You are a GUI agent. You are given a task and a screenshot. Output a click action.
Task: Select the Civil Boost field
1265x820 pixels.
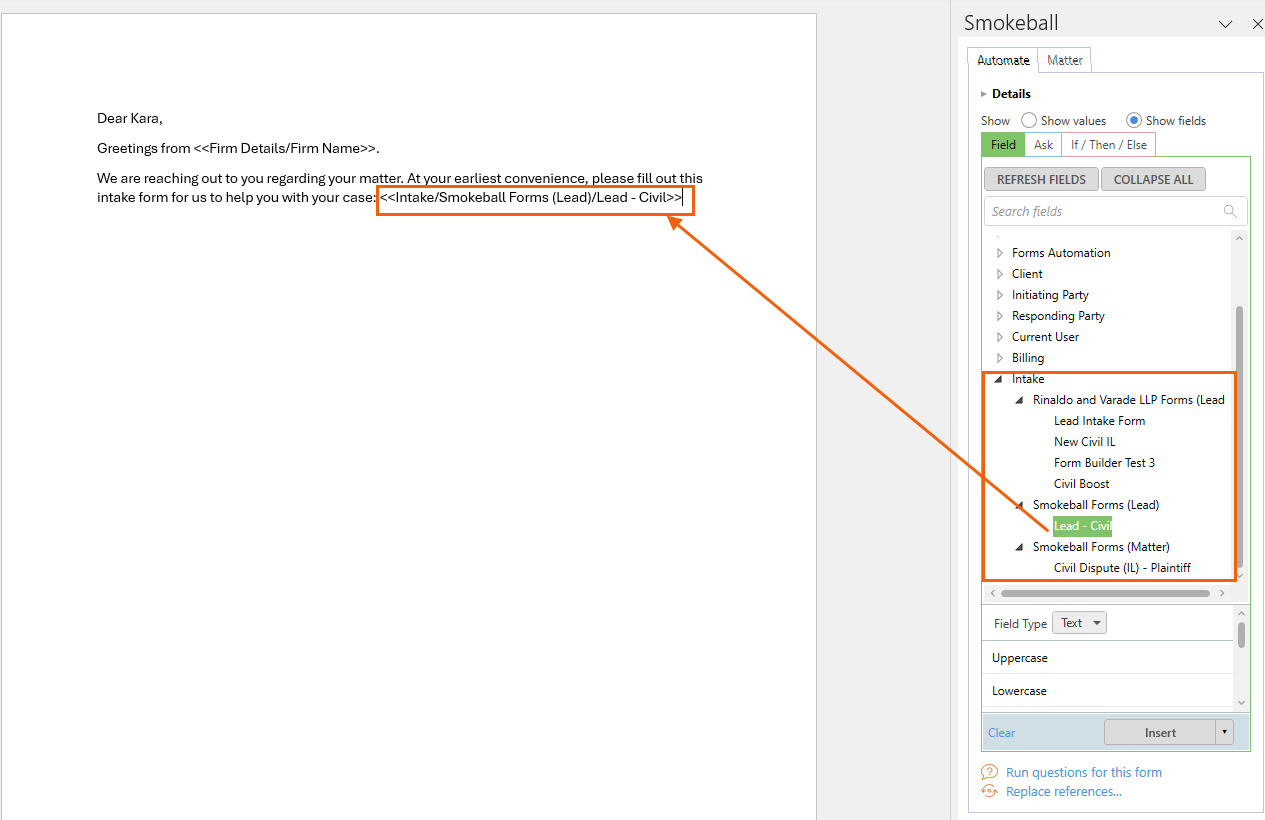coord(1081,484)
